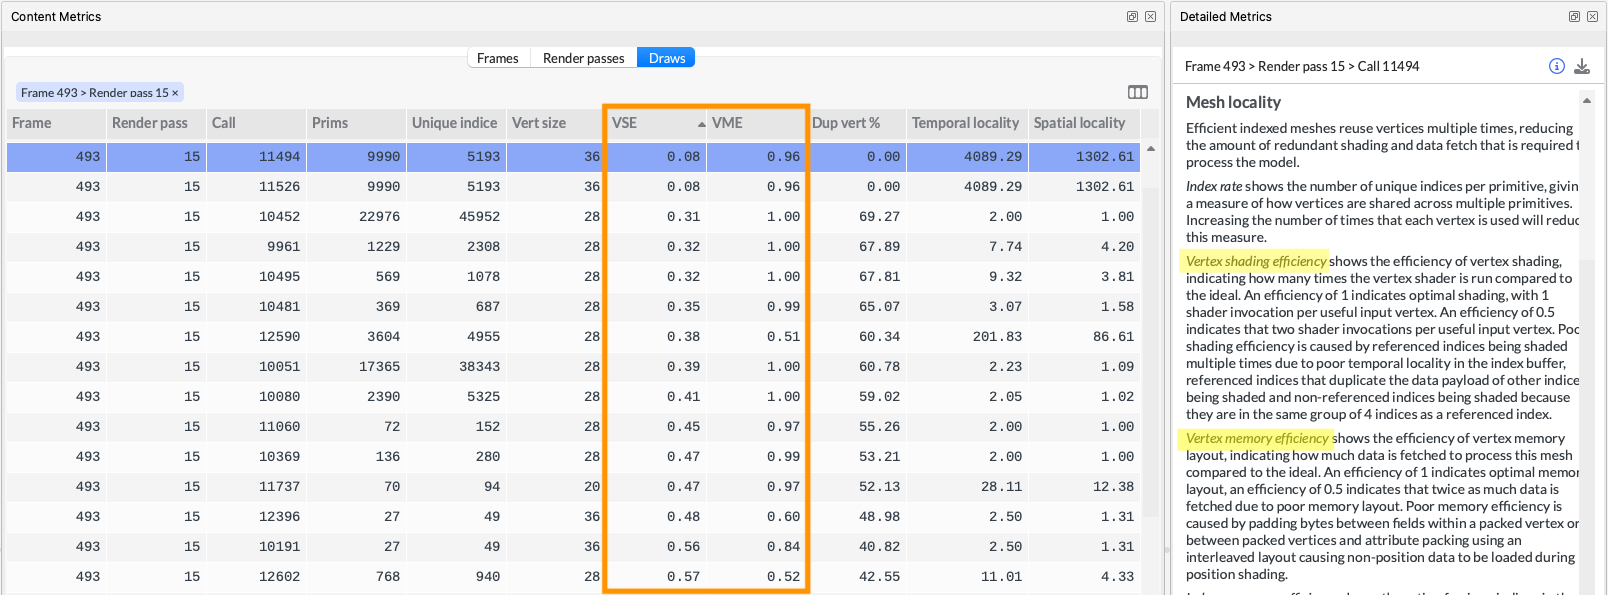Click the Dup vert % value 42.55
The image size is (1608, 595).
coord(879,576)
